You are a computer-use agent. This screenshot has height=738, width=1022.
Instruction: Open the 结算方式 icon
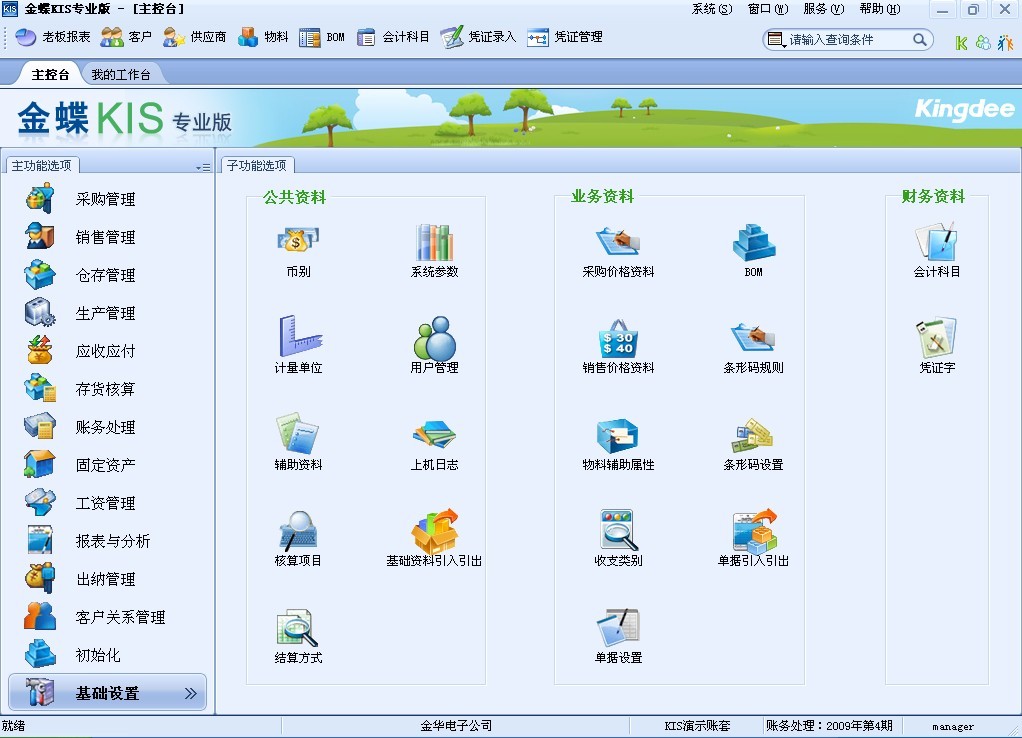pyautogui.click(x=298, y=636)
